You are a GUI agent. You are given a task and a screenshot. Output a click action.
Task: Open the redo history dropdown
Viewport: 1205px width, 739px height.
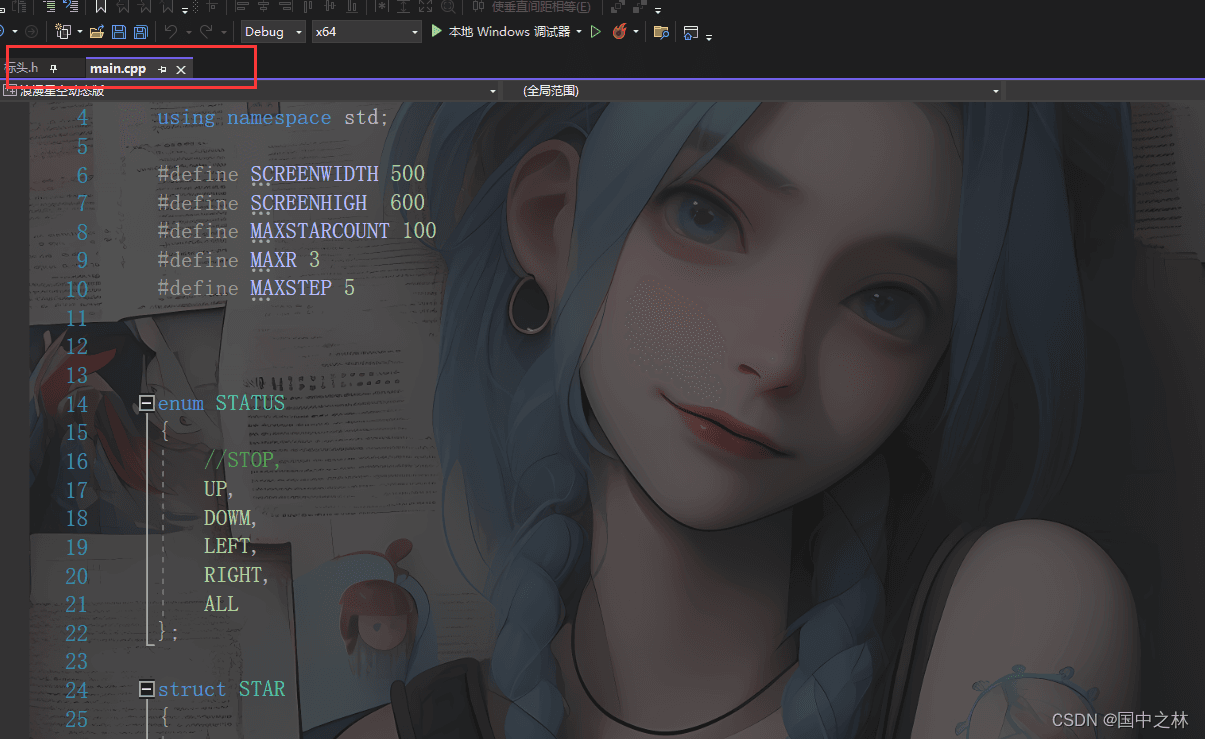[x=223, y=32]
